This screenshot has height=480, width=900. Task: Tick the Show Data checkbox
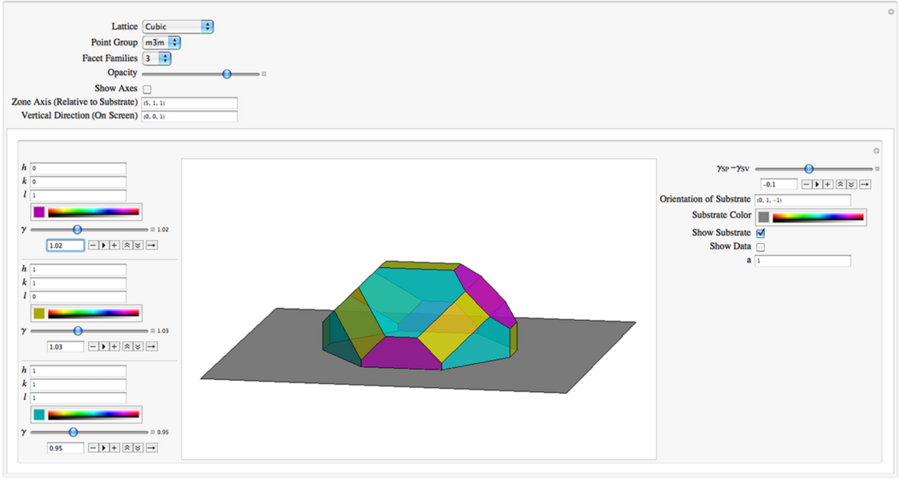[x=761, y=247]
